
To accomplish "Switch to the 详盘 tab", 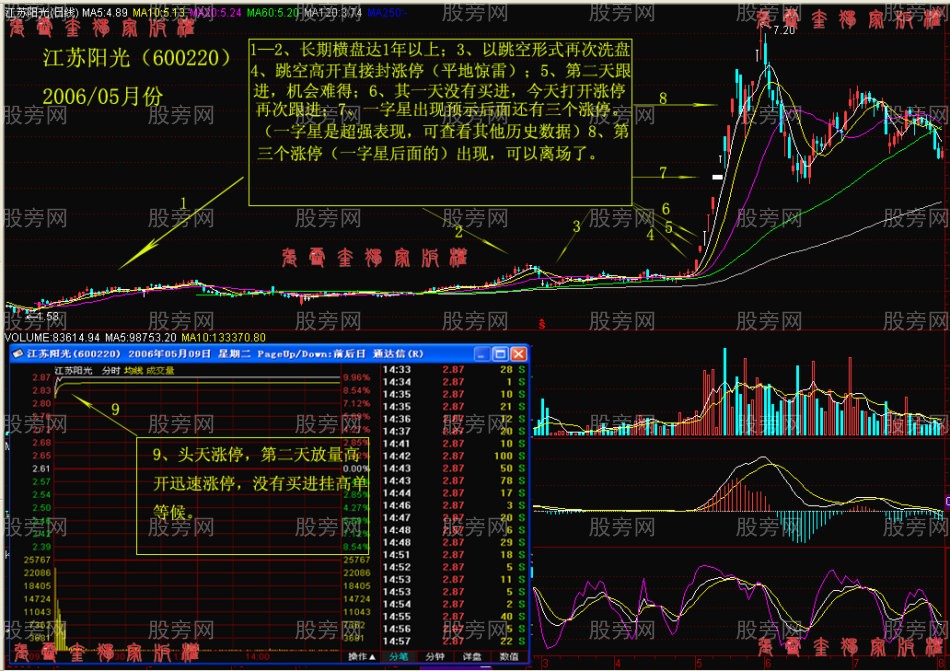I will pos(472,656).
